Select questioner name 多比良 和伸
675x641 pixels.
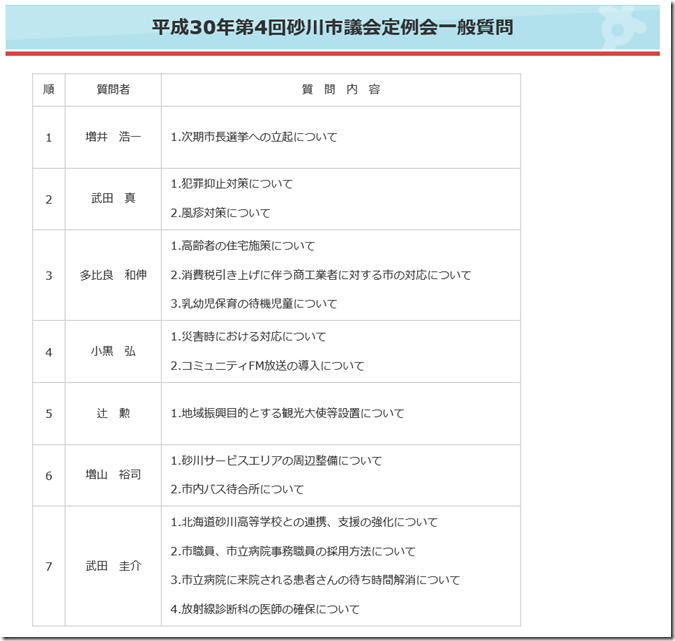(113, 275)
